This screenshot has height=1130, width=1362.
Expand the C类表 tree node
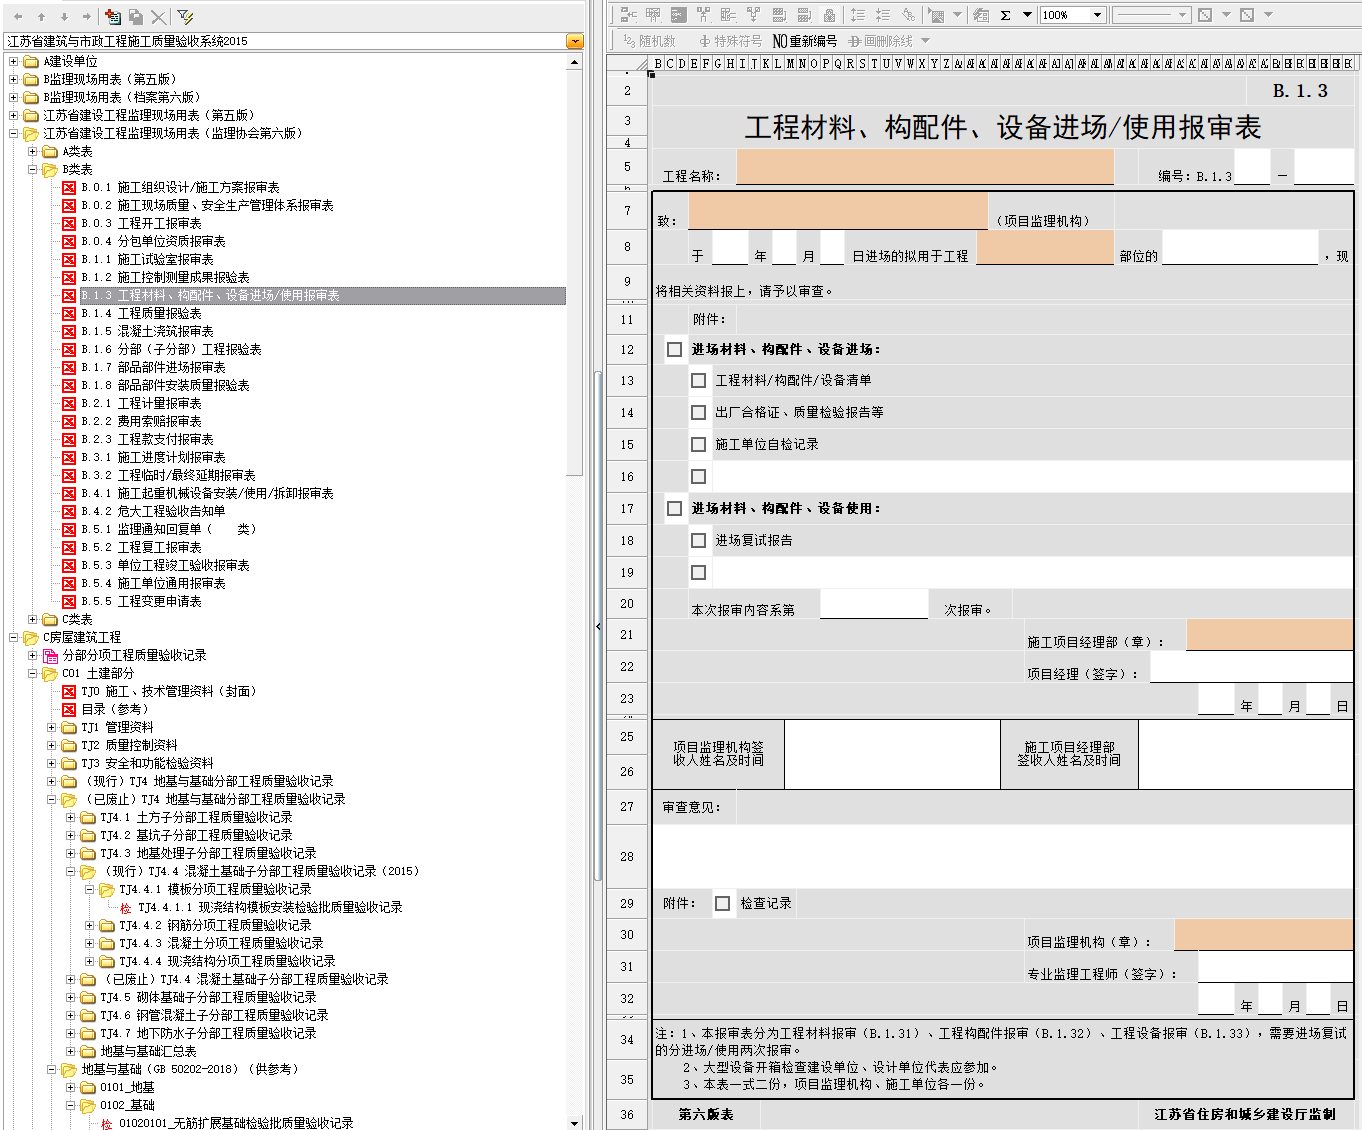(32, 620)
